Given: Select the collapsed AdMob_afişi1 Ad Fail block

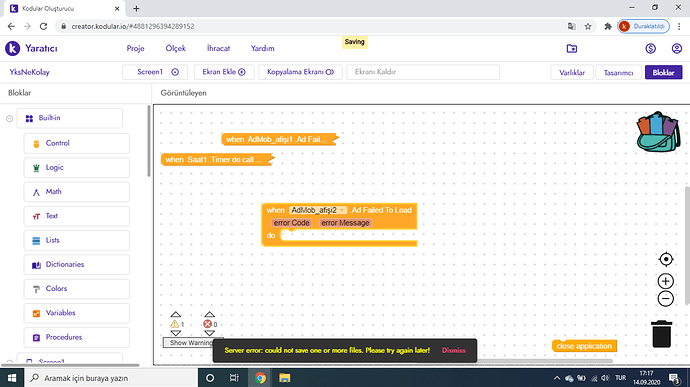Looking at the screenshot, I should point(280,139).
